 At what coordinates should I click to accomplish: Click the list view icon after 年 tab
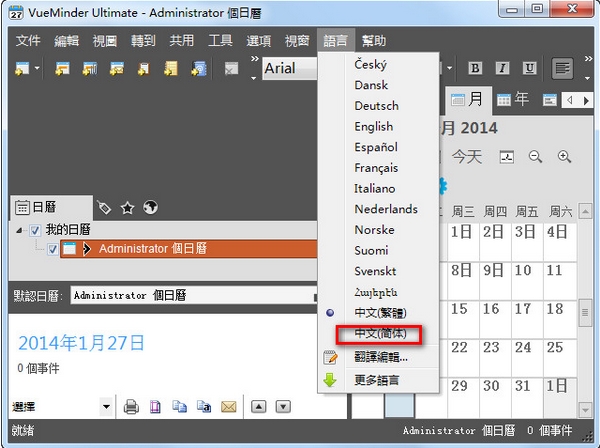tap(549, 100)
